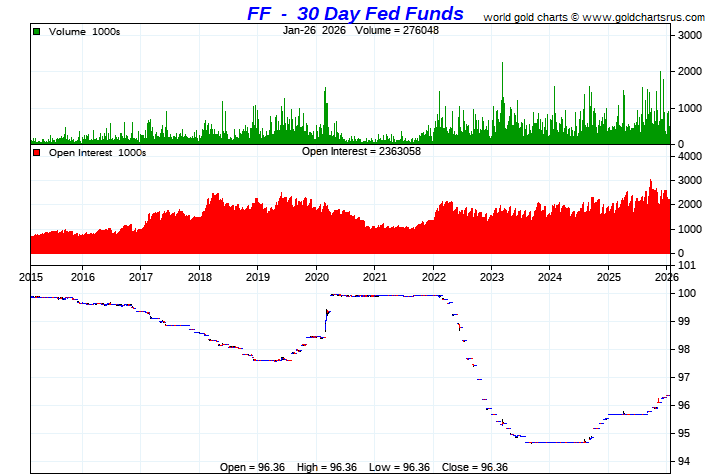Click the 2026 year label
Viewport: 710px width, 475px height.
(667, 277)
